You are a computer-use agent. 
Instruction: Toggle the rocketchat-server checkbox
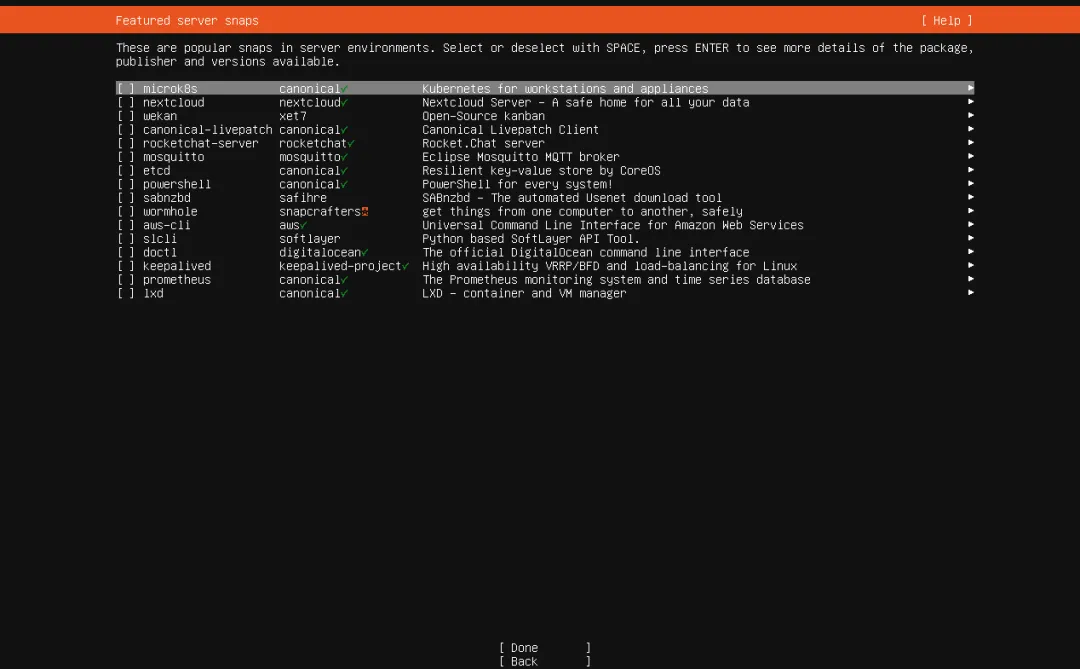(x=126, y=143)
